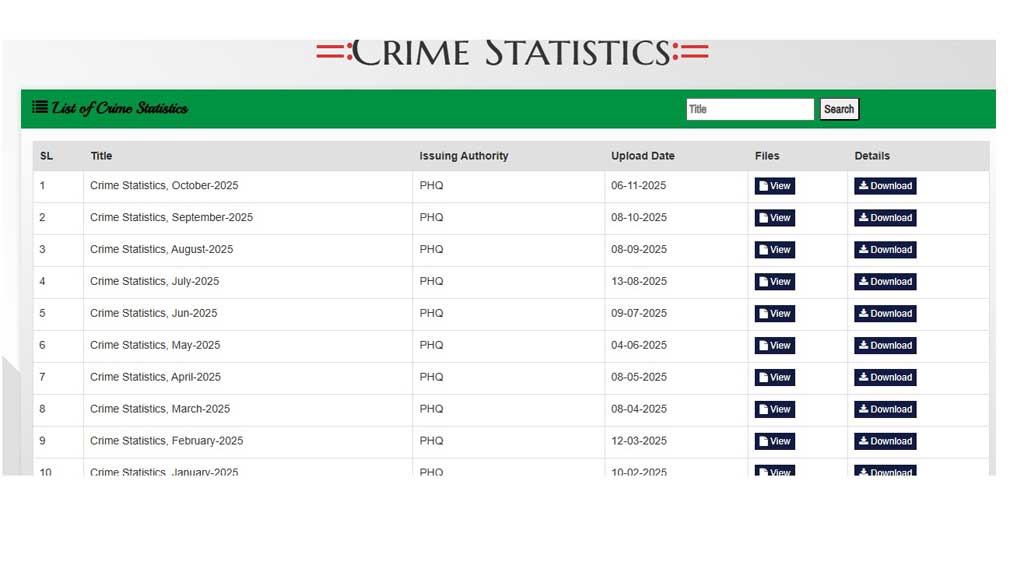Select the Crime Statistics, March-2025 row title

point(160,409)
